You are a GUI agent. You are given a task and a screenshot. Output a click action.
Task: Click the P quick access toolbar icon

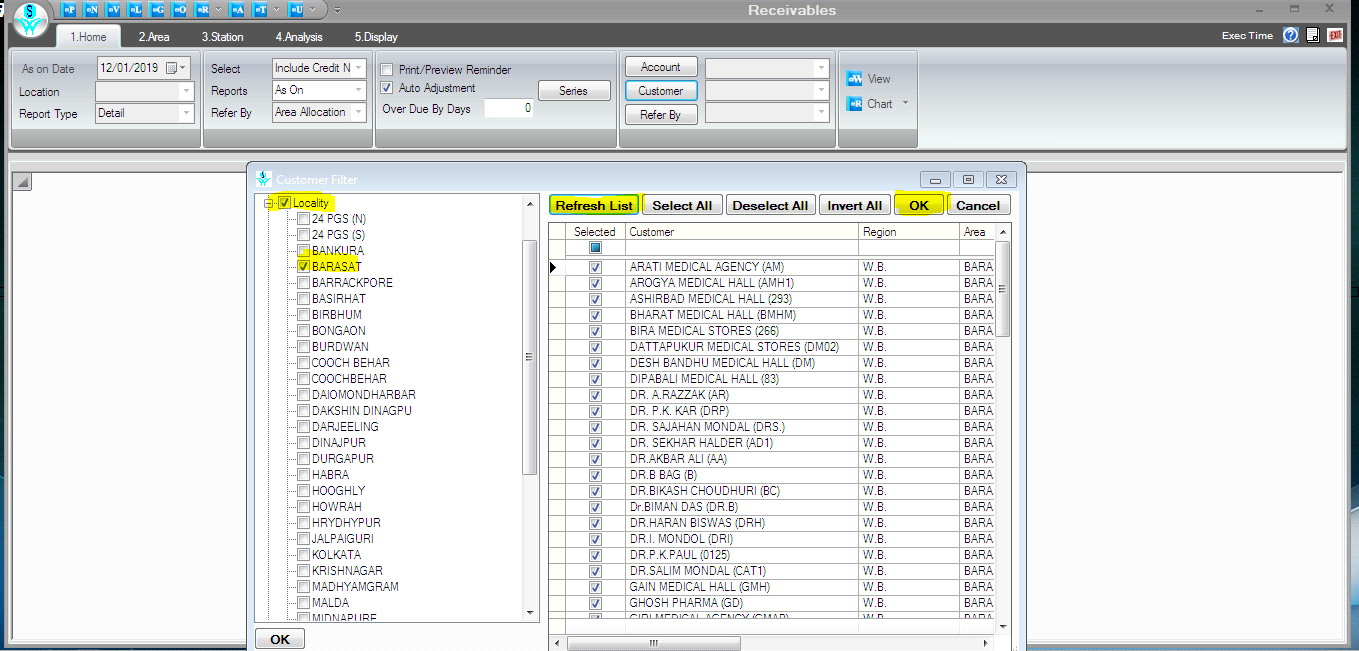(68, 9)
